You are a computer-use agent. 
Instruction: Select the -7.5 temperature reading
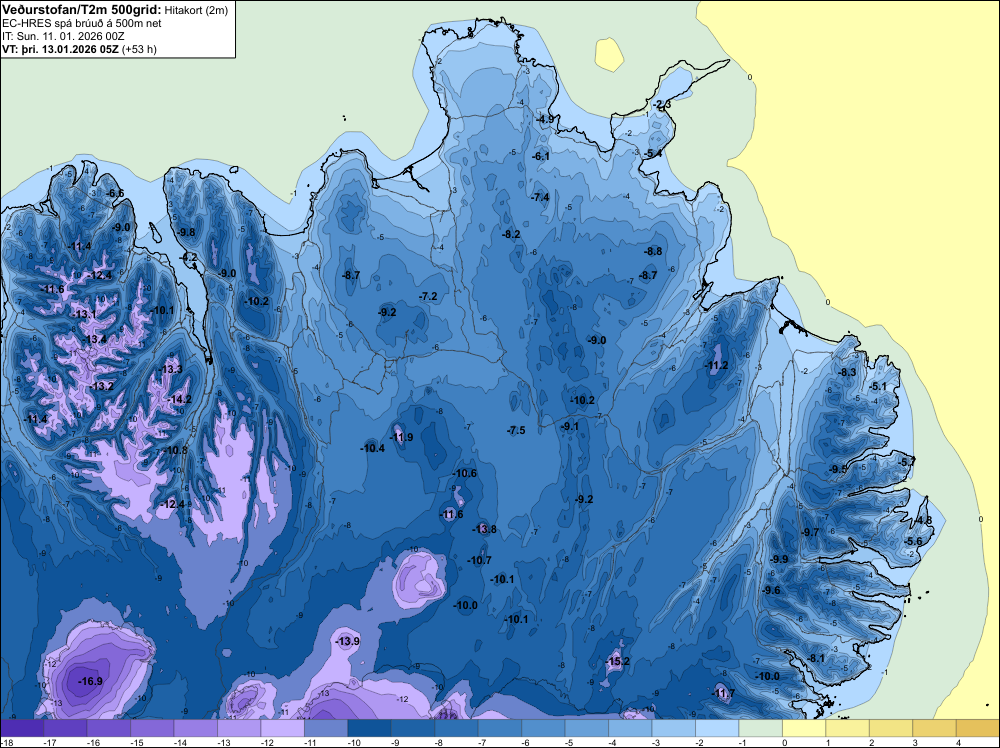point(516,430)
